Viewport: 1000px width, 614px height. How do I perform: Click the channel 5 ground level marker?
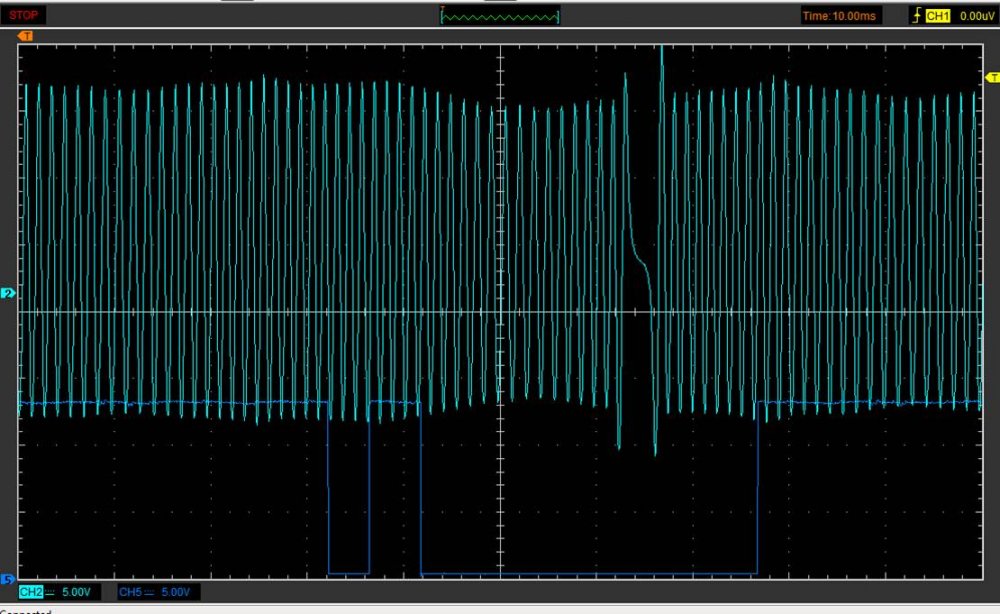click(7, 579)
